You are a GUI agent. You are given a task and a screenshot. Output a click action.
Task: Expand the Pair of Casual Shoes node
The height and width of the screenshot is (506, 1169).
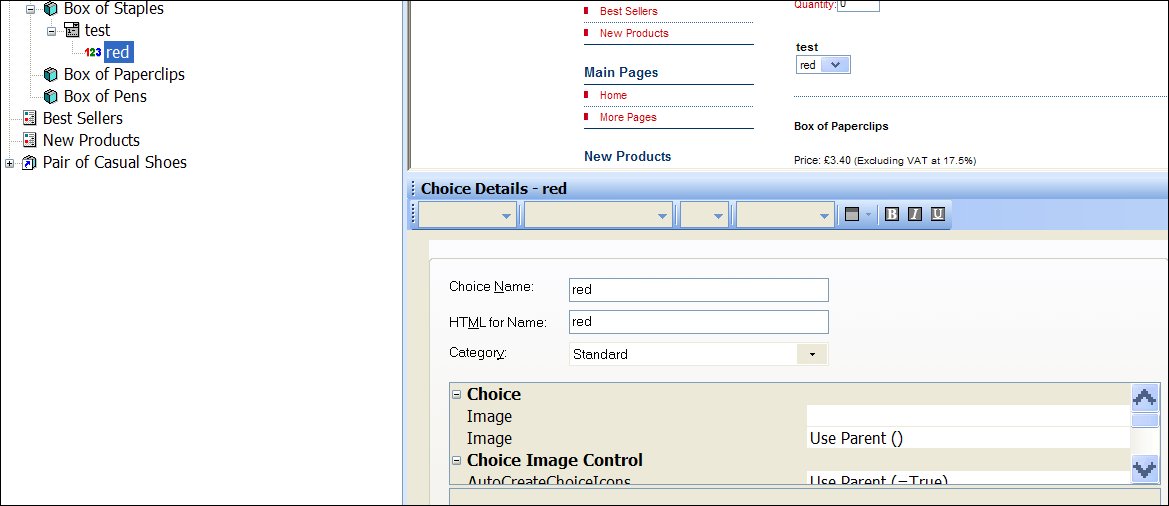10,163
